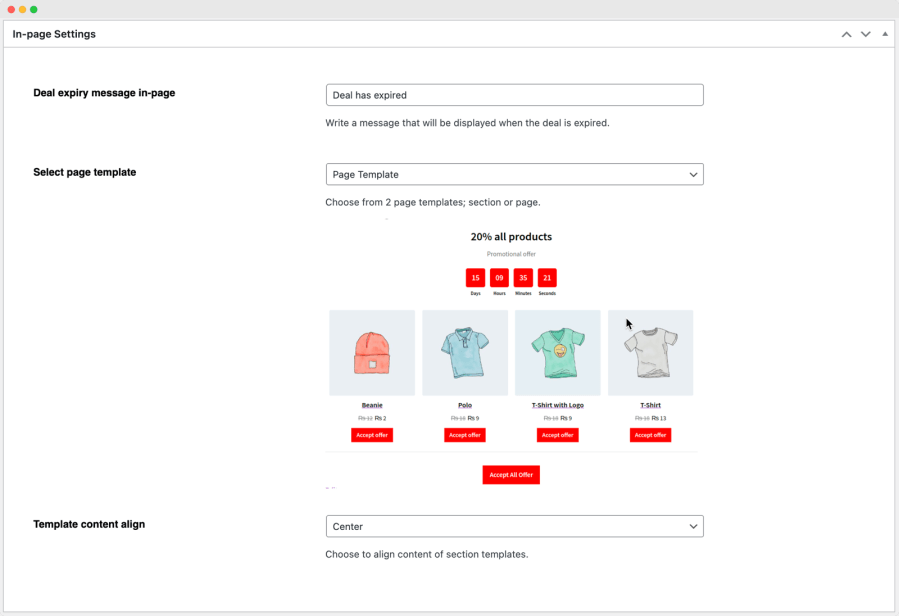The height and width of the screenshot is (616, 899).
Task: Open the Select page template dropdown
Action: click(x=514, y=174)
